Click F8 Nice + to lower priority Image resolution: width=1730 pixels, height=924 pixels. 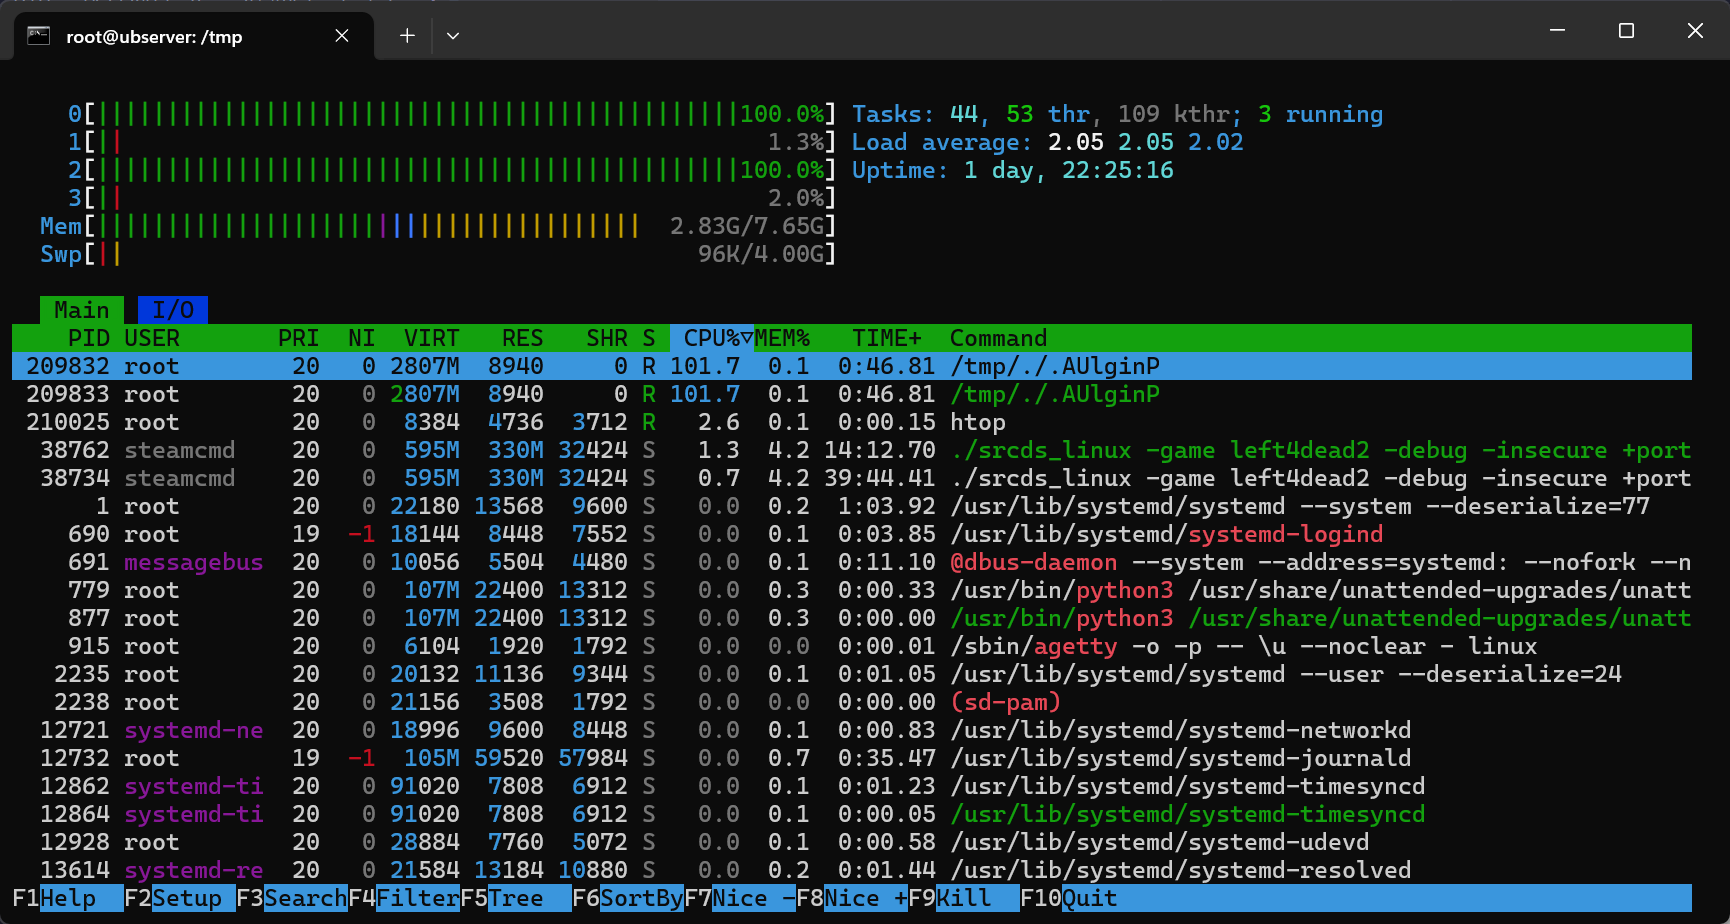pyautogui.click(x=852, y=898)
